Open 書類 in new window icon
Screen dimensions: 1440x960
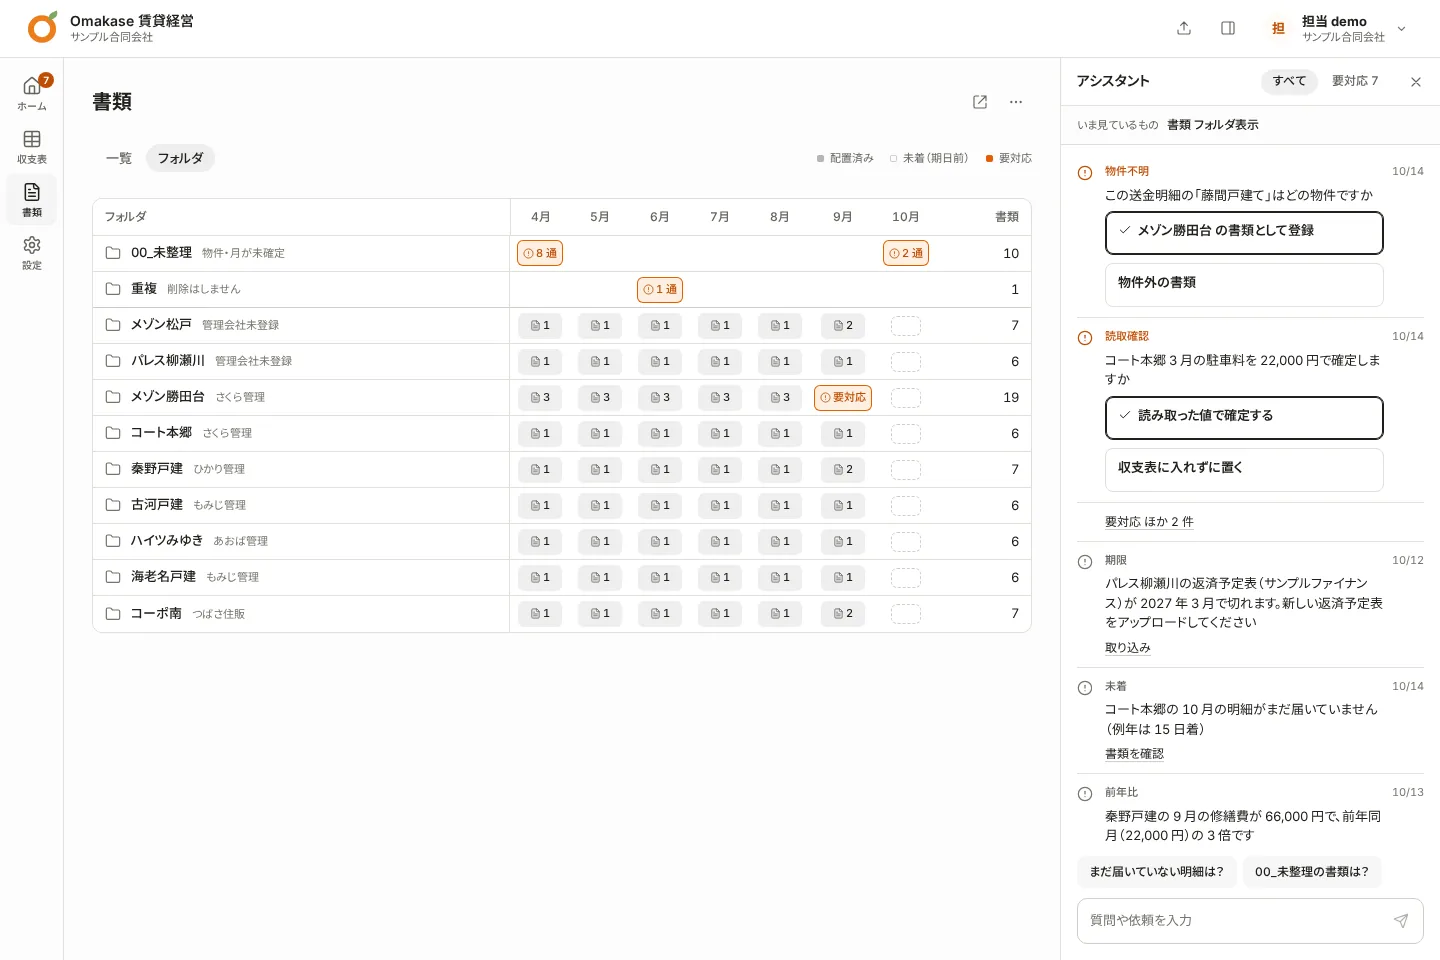point(980,102)
